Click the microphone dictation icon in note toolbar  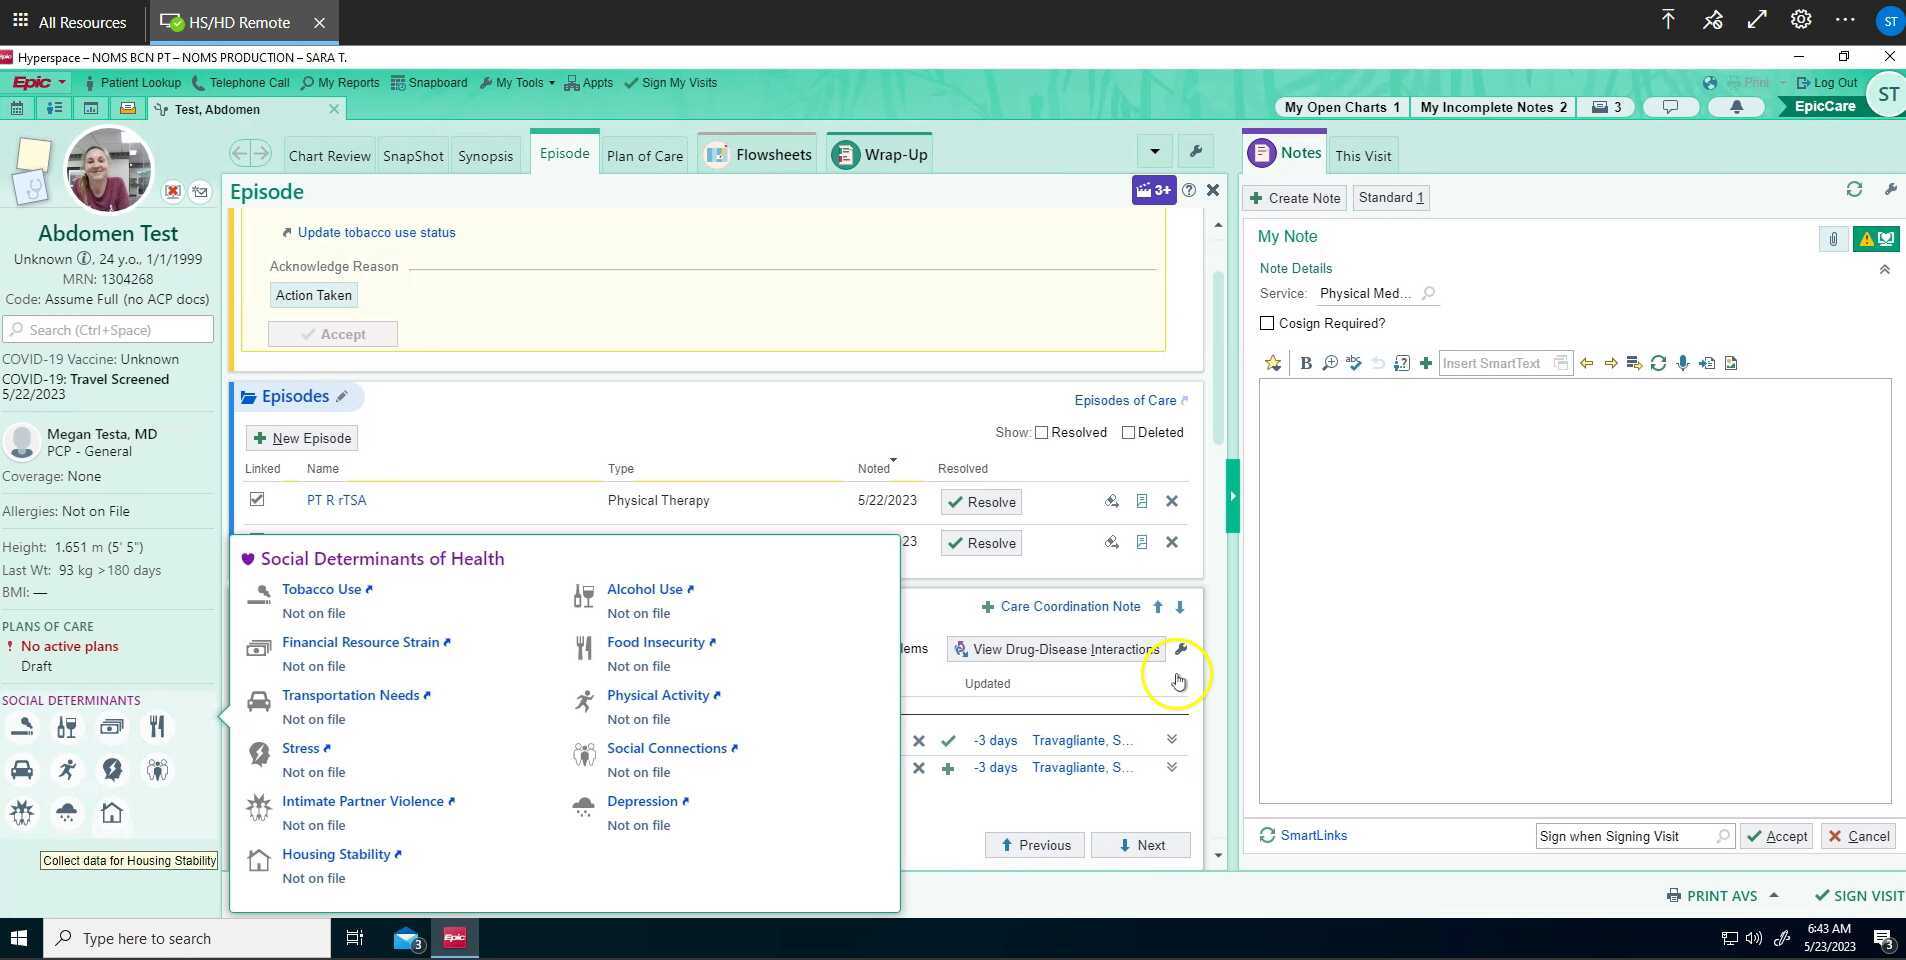(x=1683, y=364)
